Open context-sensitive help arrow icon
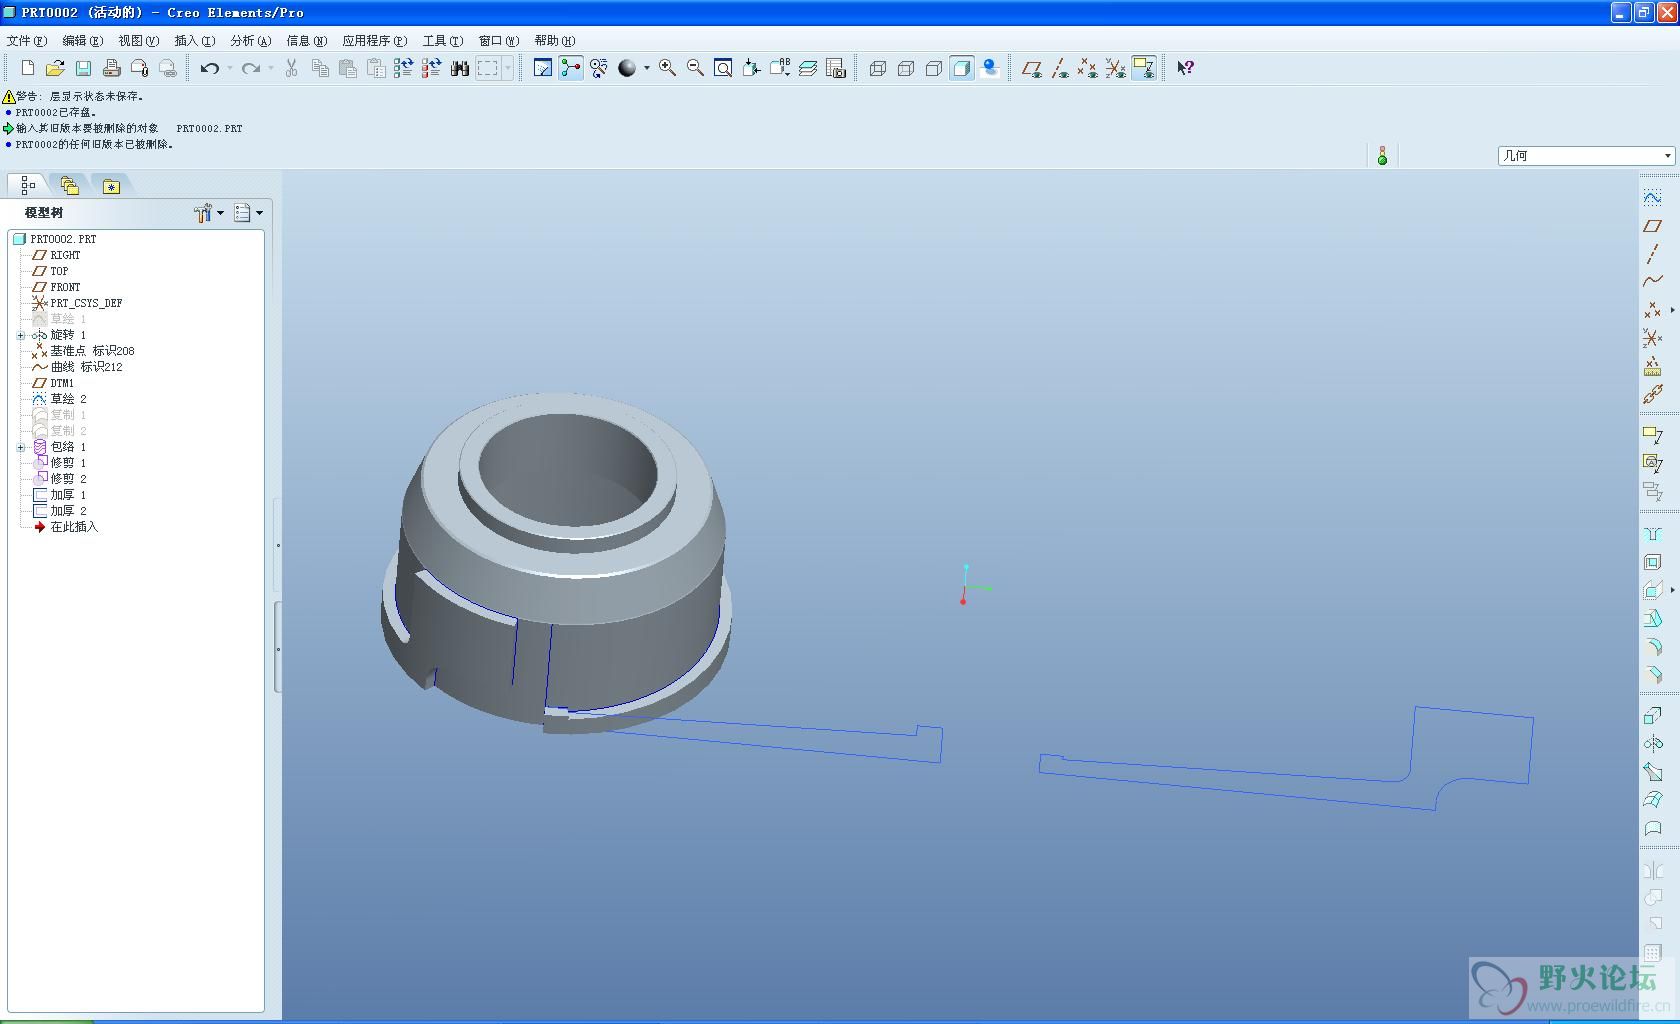1680x1024 pixels. 1185,68
